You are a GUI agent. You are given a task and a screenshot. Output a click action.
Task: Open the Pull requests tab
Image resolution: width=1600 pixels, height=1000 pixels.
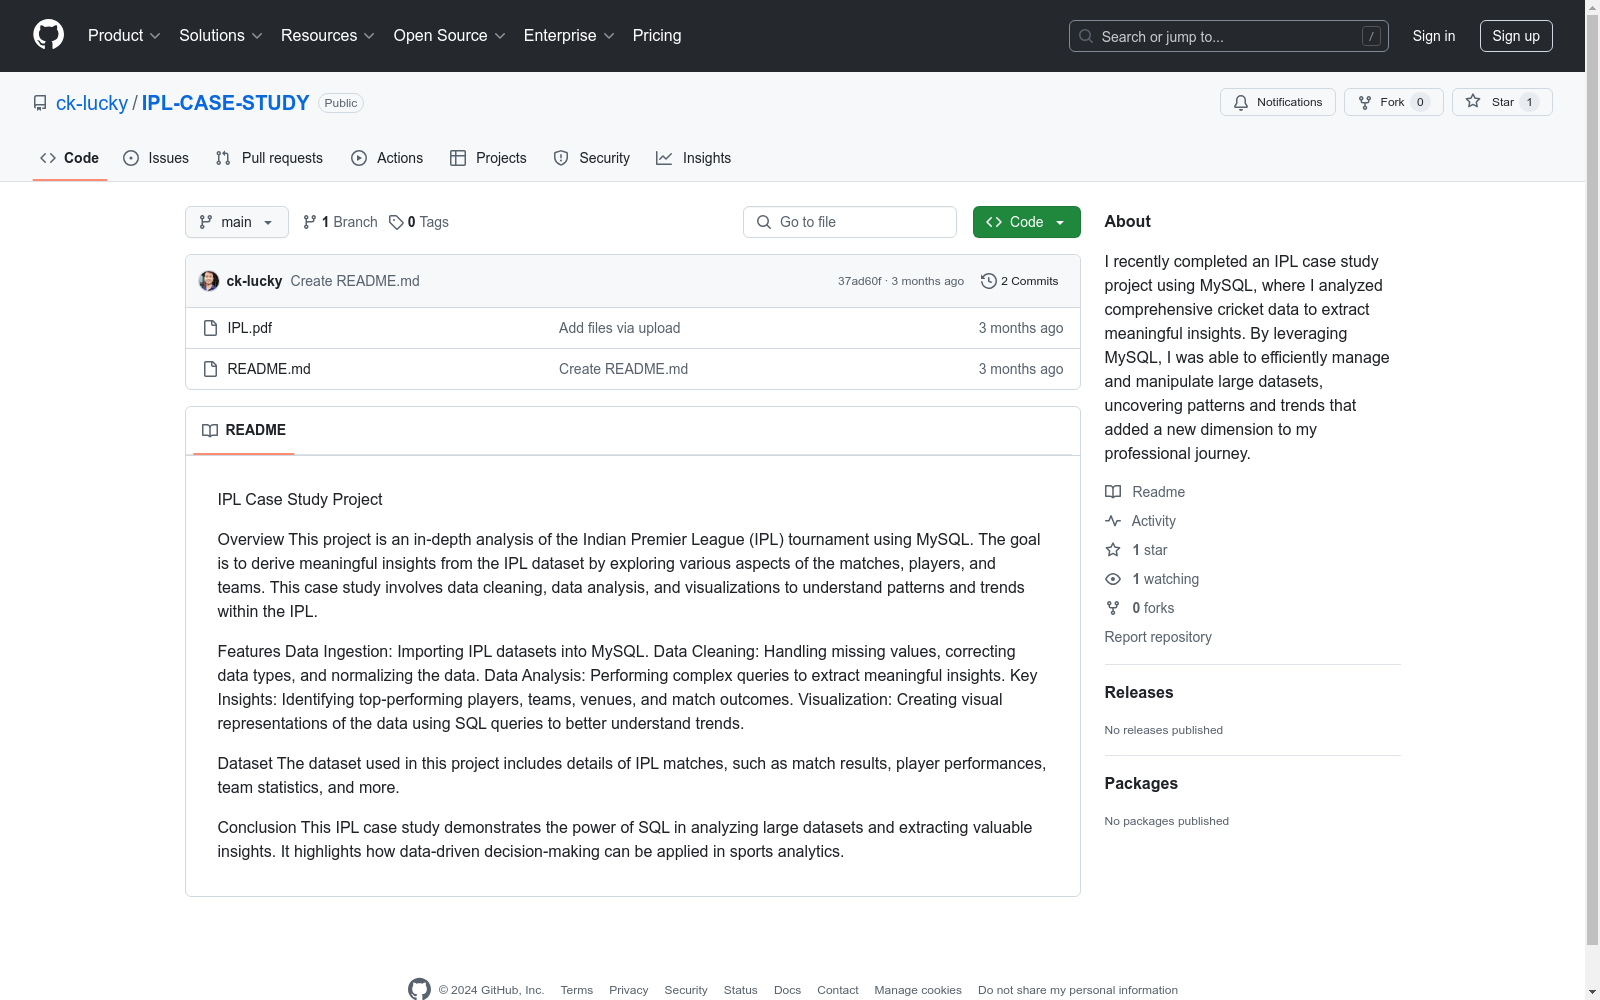[269, 158]
